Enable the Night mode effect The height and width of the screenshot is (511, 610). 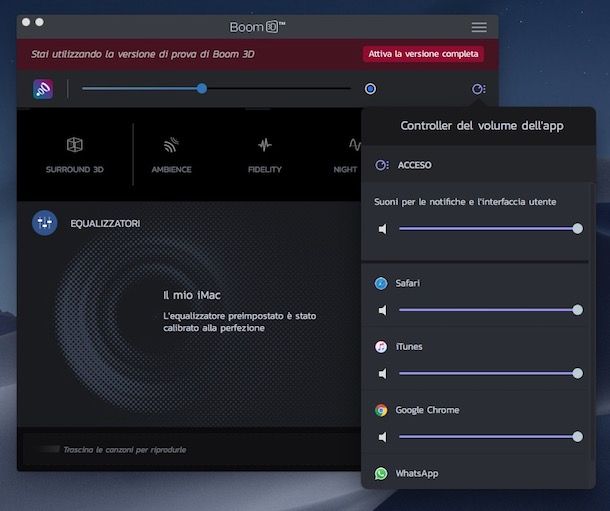click(346, 155)
